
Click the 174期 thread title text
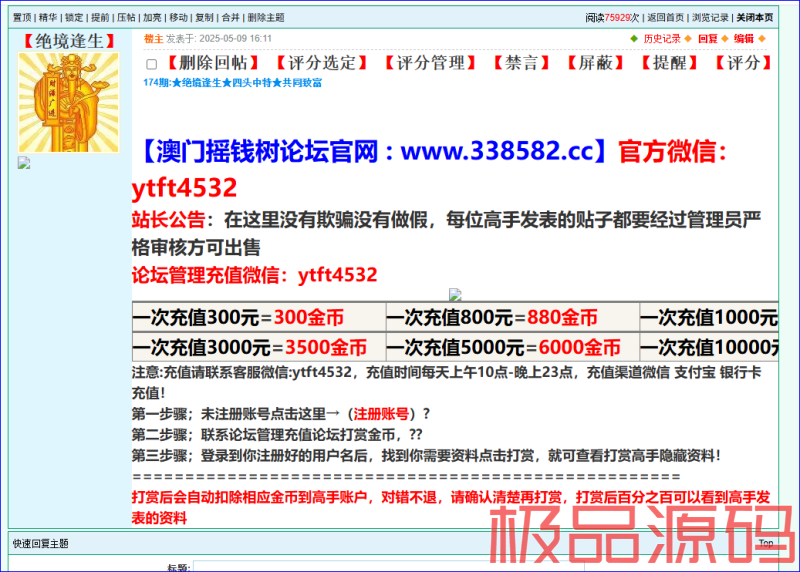233,83
